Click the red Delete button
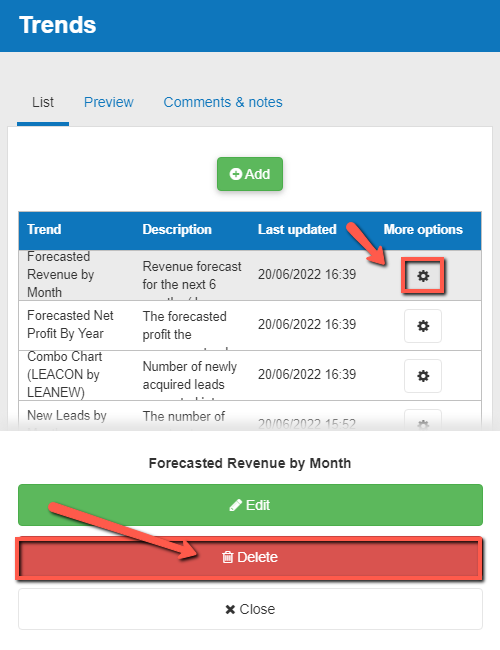Image resolution: width=500 pixels, height=650 pixels. pyautogui.click(x=250, y=557)
